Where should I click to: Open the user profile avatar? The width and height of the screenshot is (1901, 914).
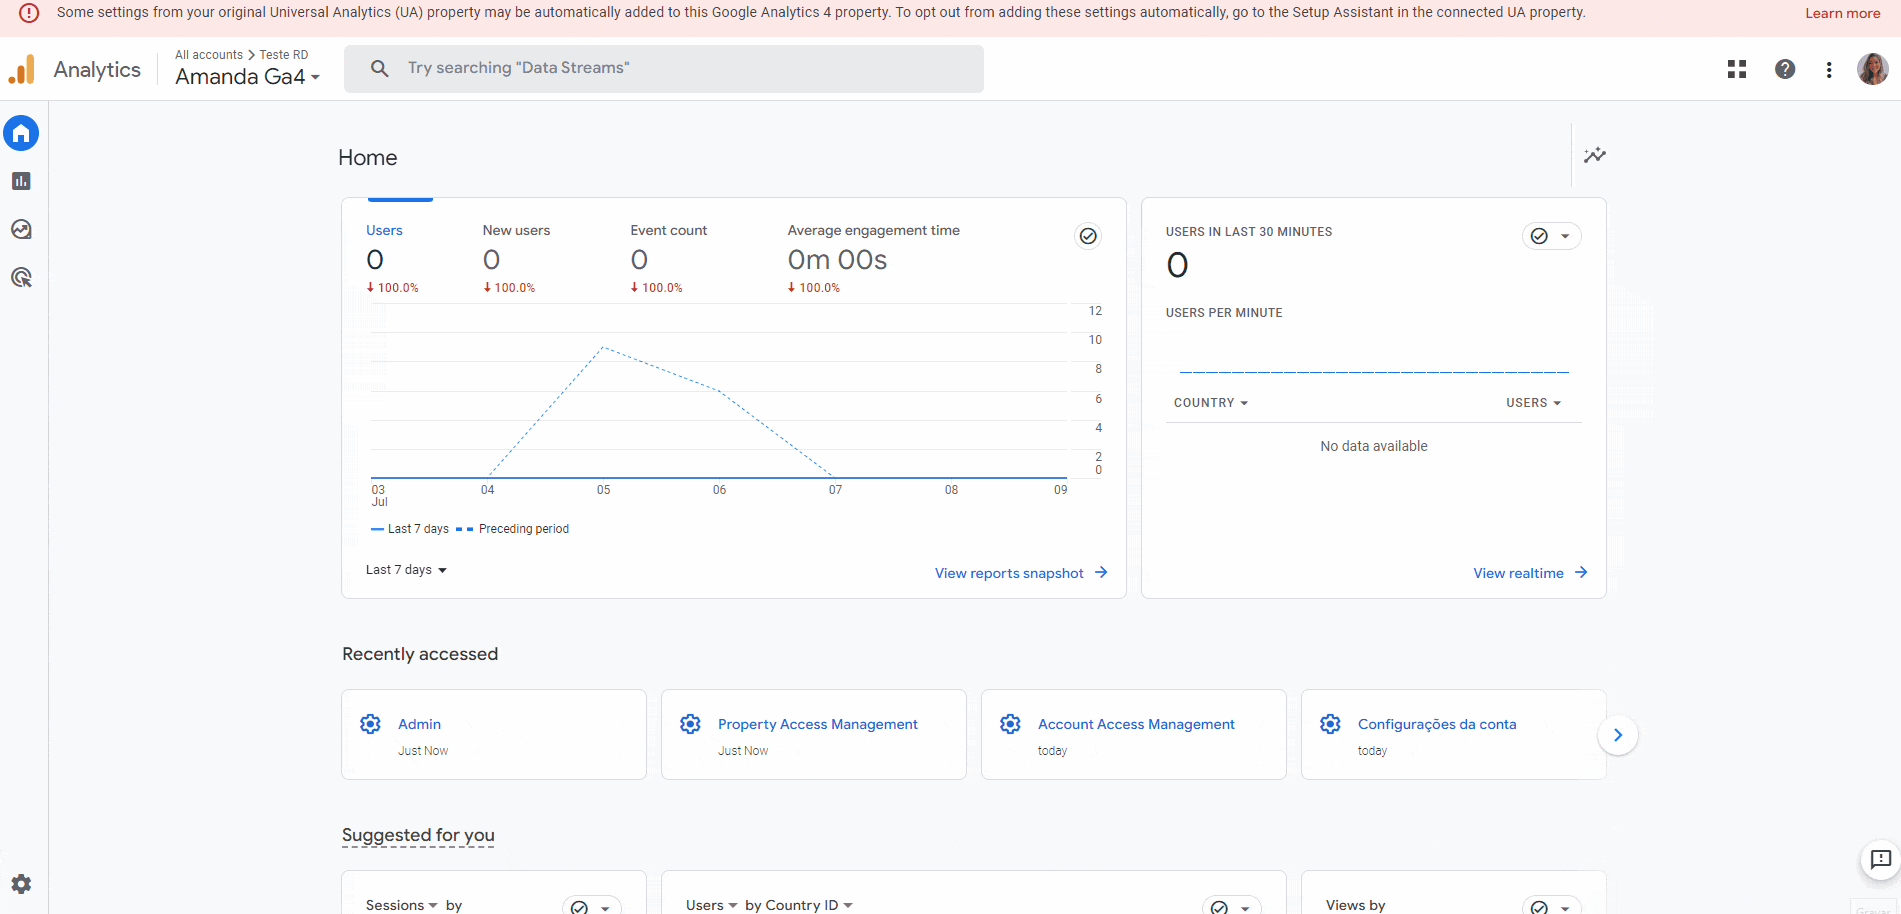(1873, 69)
